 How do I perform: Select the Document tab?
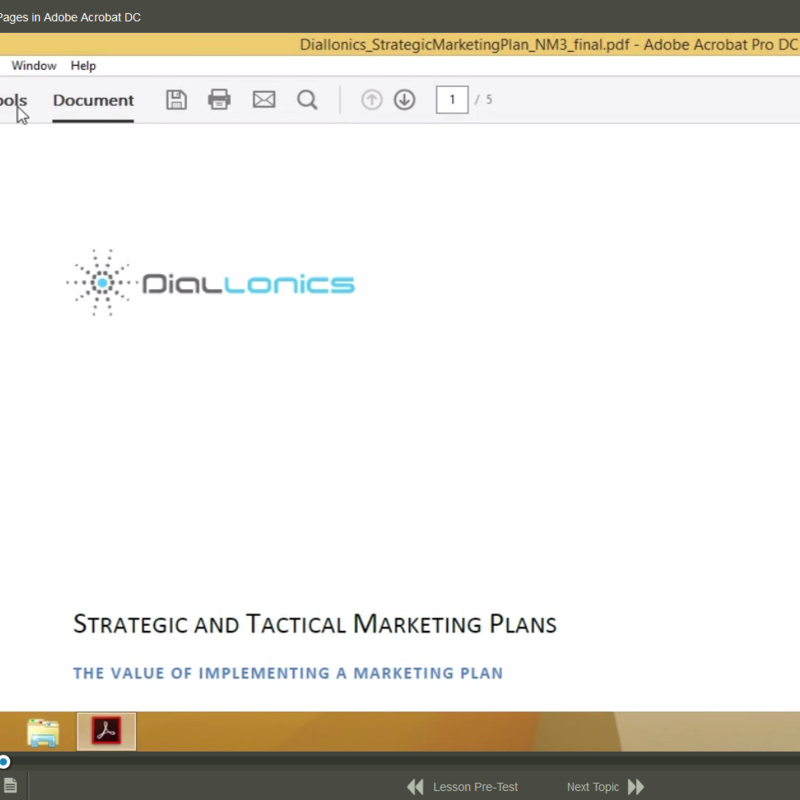(93, 100)
